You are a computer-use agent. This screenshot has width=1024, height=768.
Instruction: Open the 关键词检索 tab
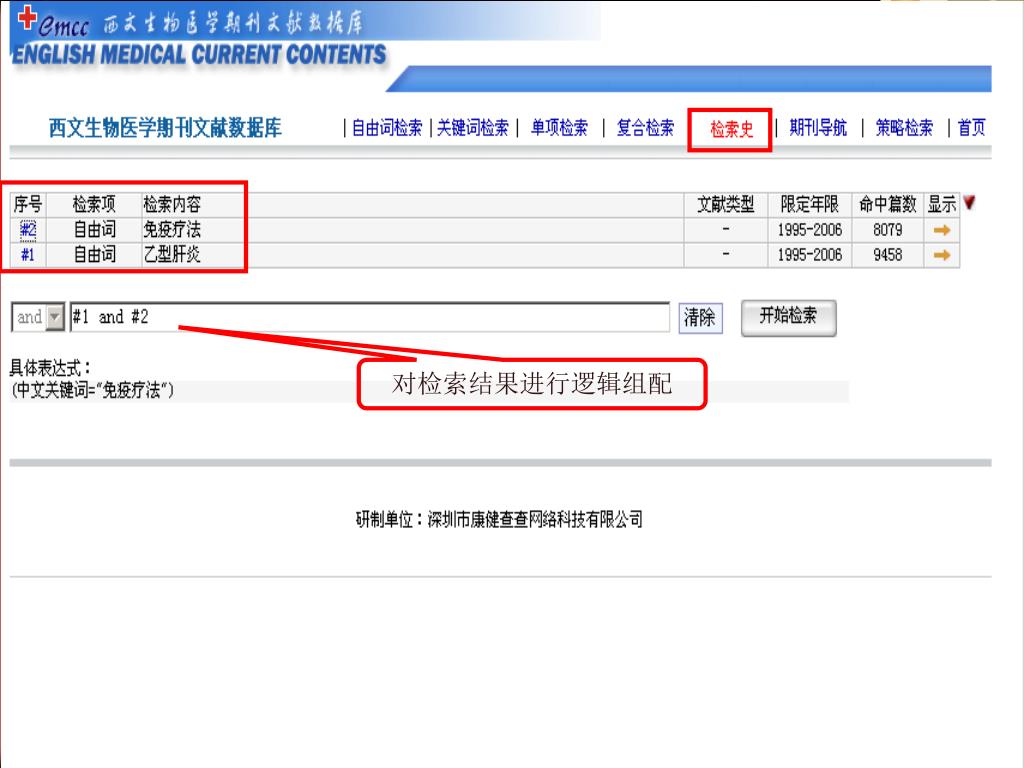point(473,127)
